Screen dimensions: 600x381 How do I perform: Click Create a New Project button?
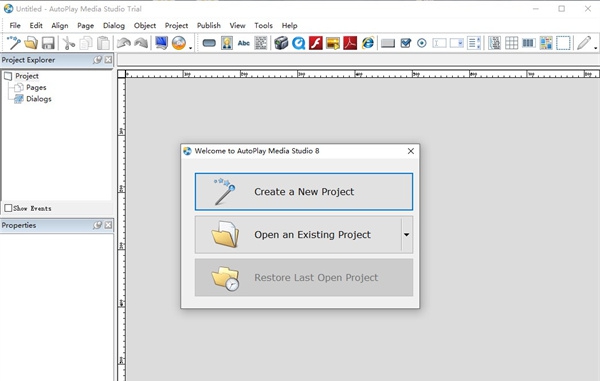[x=304, y=192]
